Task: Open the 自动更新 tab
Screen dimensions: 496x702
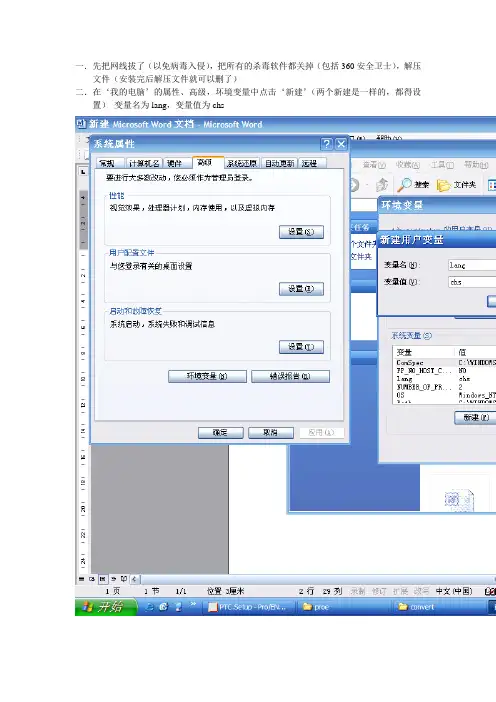Action: point(279,163)
